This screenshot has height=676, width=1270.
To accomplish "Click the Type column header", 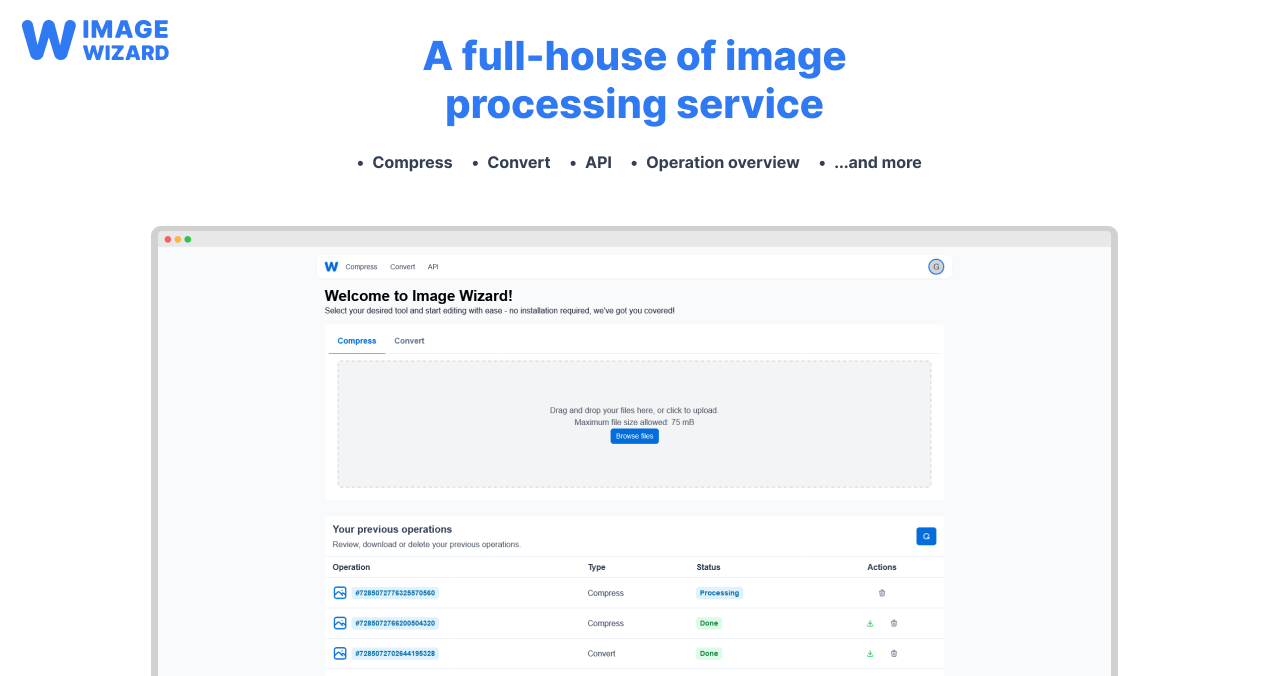I will [597, 567].
